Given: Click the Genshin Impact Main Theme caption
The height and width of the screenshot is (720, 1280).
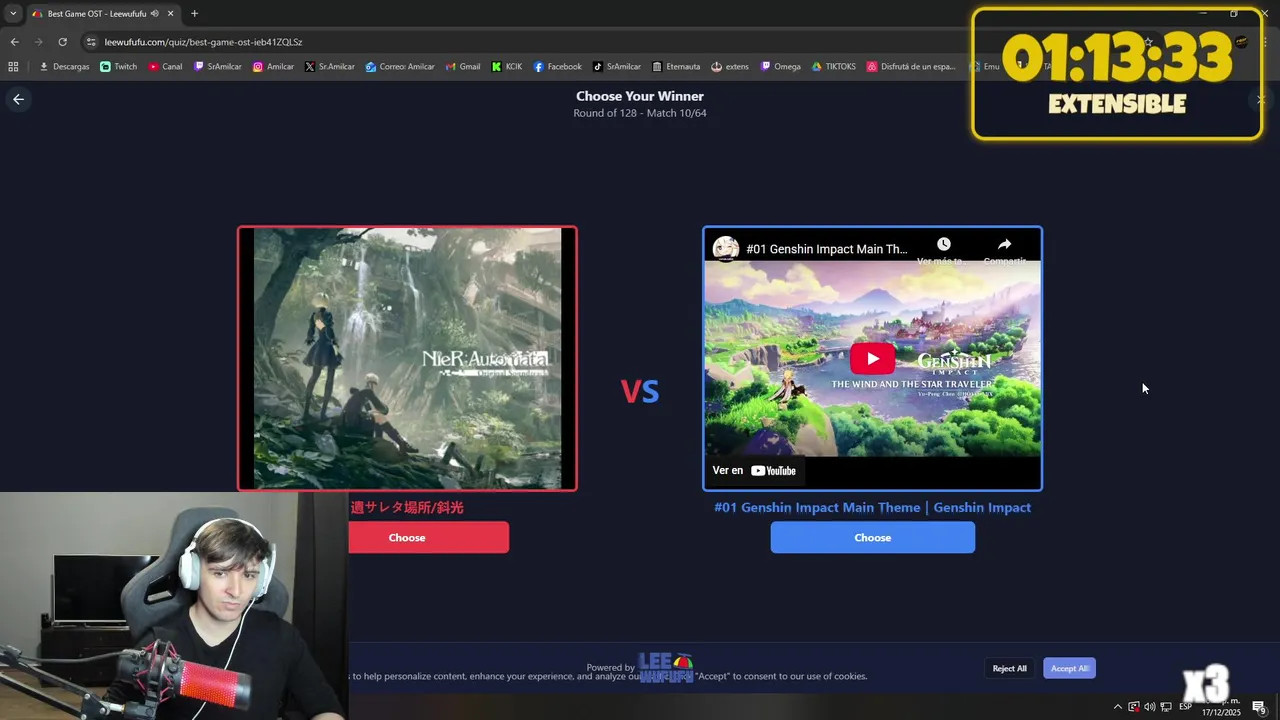Looking at the screenshot, I should [x=872, y=507].
